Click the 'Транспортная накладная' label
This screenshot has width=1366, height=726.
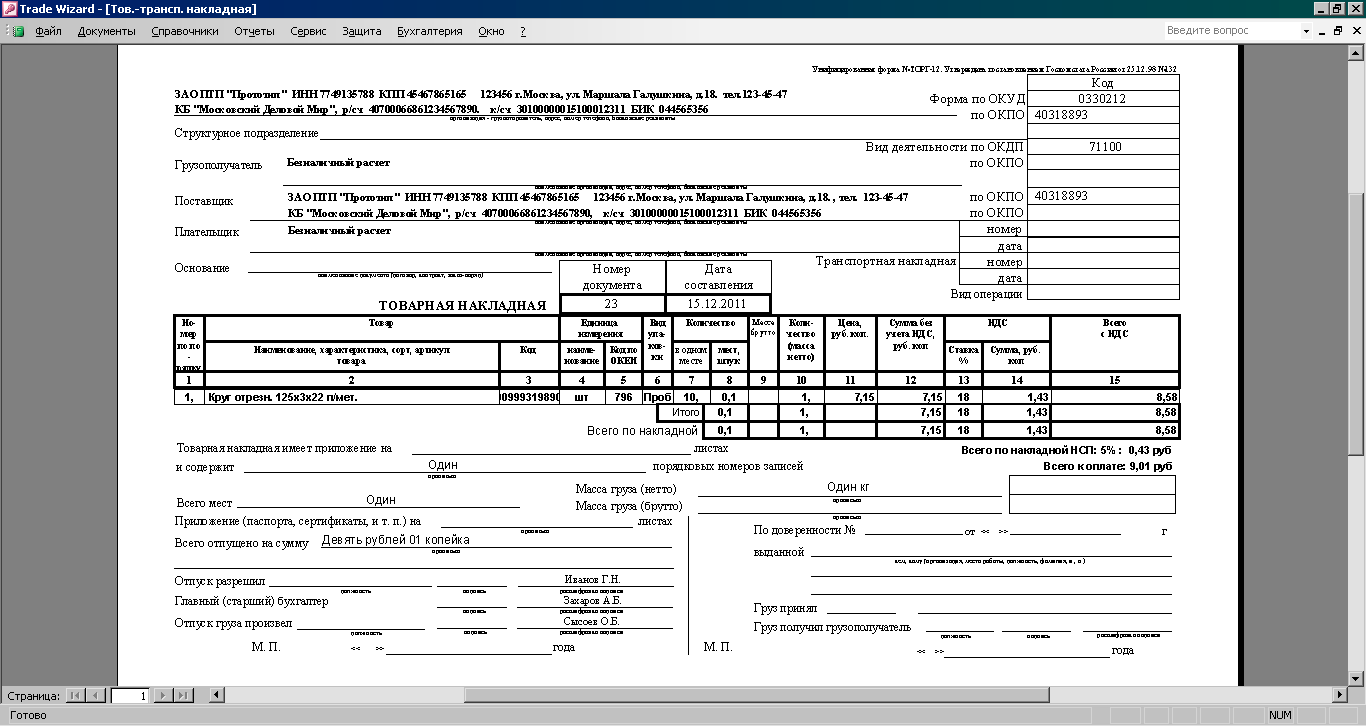pos(886,261)
